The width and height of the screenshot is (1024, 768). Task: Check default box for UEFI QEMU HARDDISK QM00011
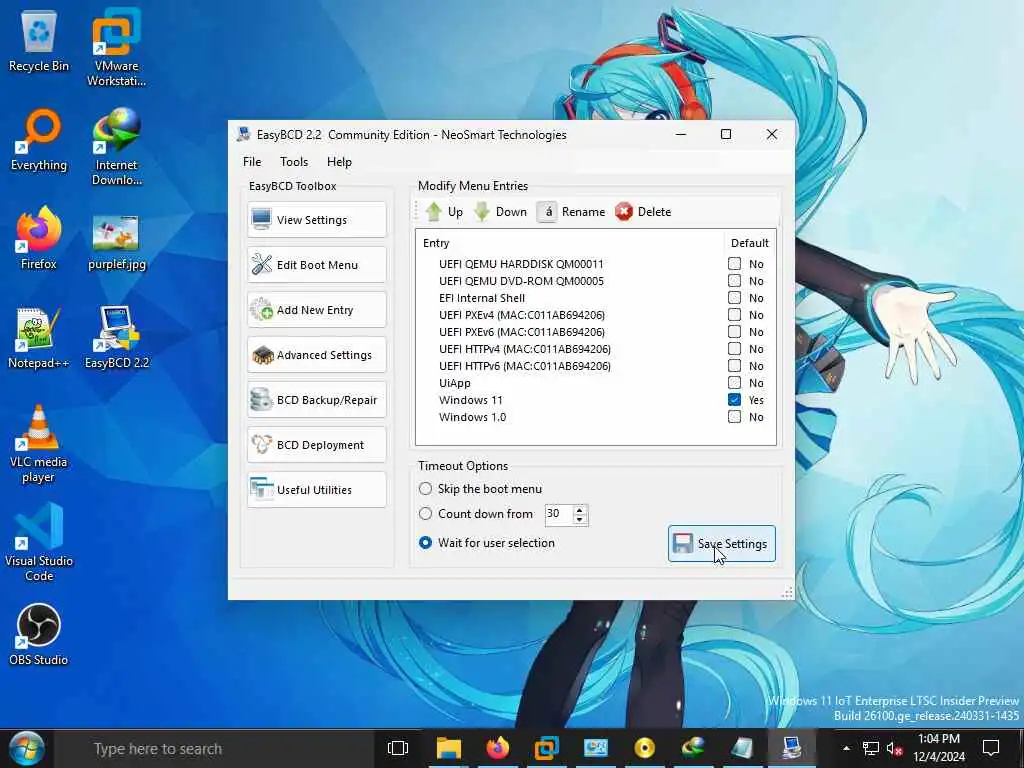[x=735, y=264]
